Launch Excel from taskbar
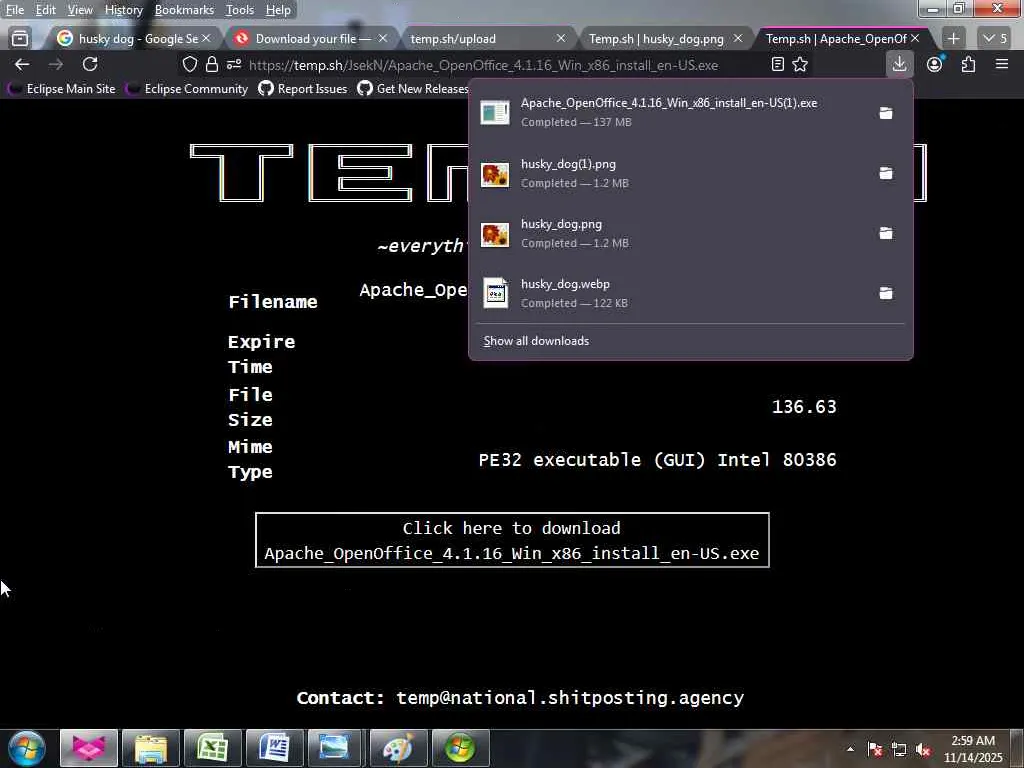 coord(213,748)
